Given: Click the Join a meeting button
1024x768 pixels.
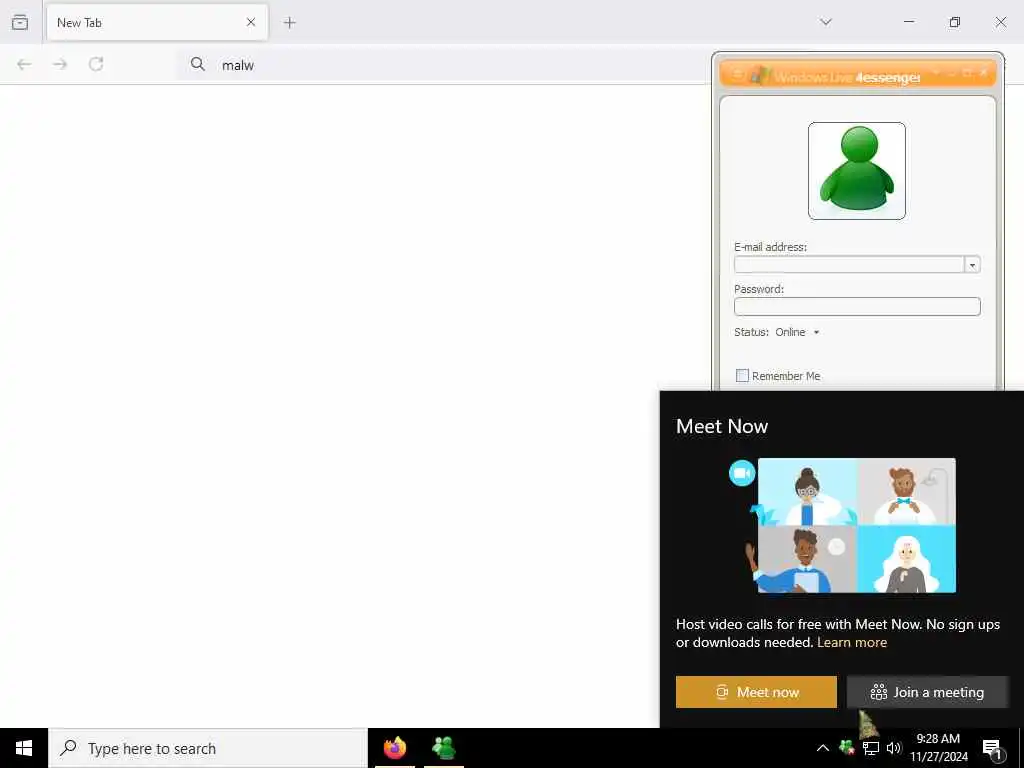Looking at the screenshot, I should coord(927,692).
